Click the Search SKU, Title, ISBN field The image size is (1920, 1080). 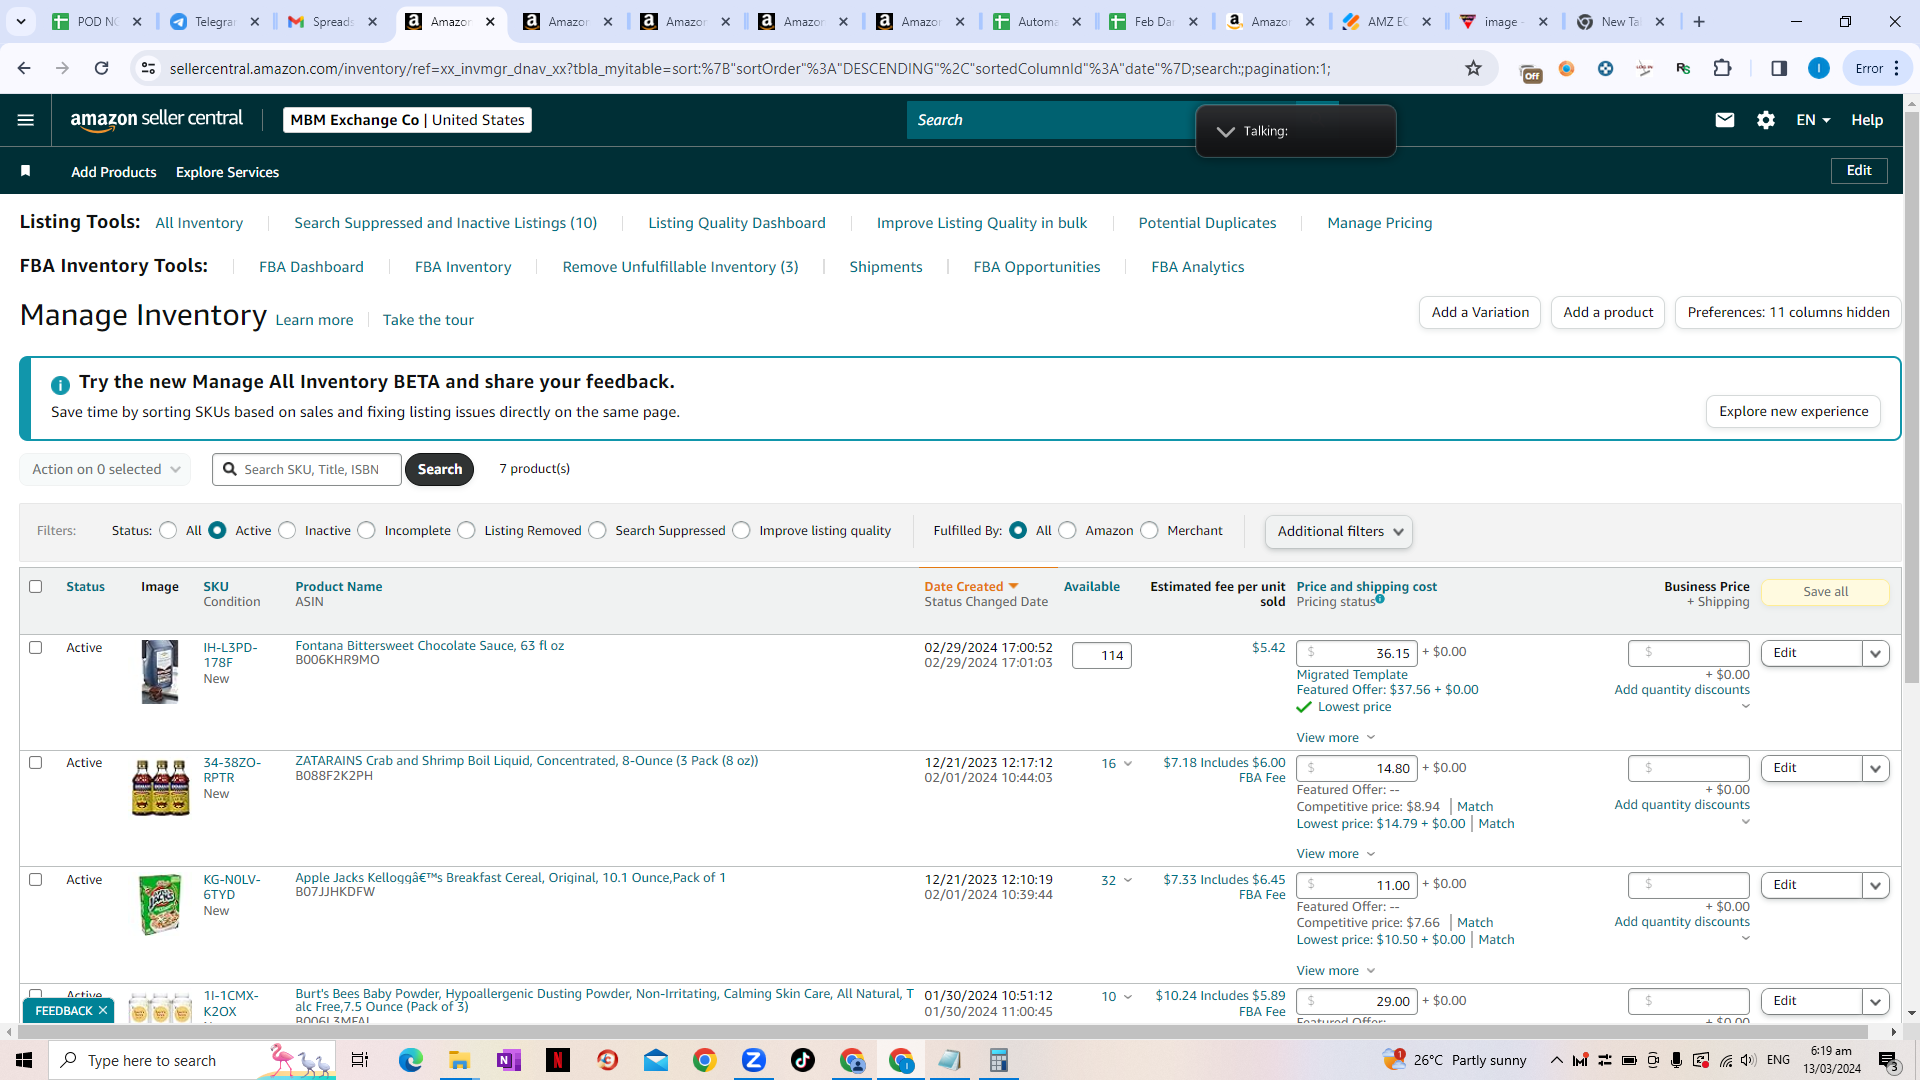(x=307, y=469)
